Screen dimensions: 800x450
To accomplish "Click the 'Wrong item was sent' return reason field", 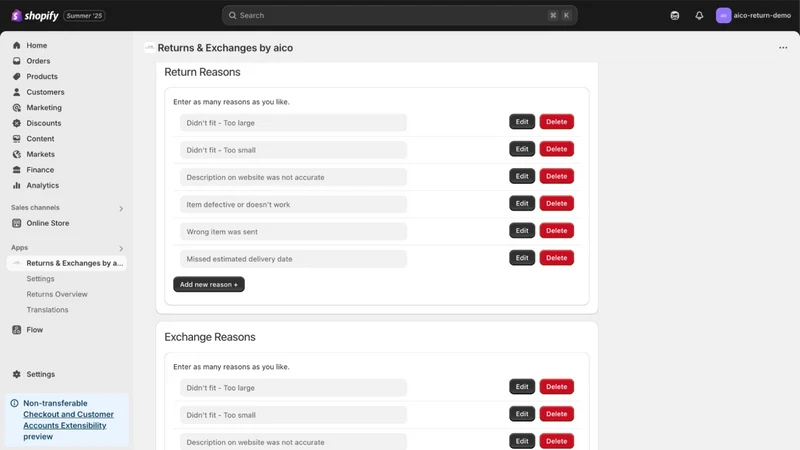I will 293,232.
